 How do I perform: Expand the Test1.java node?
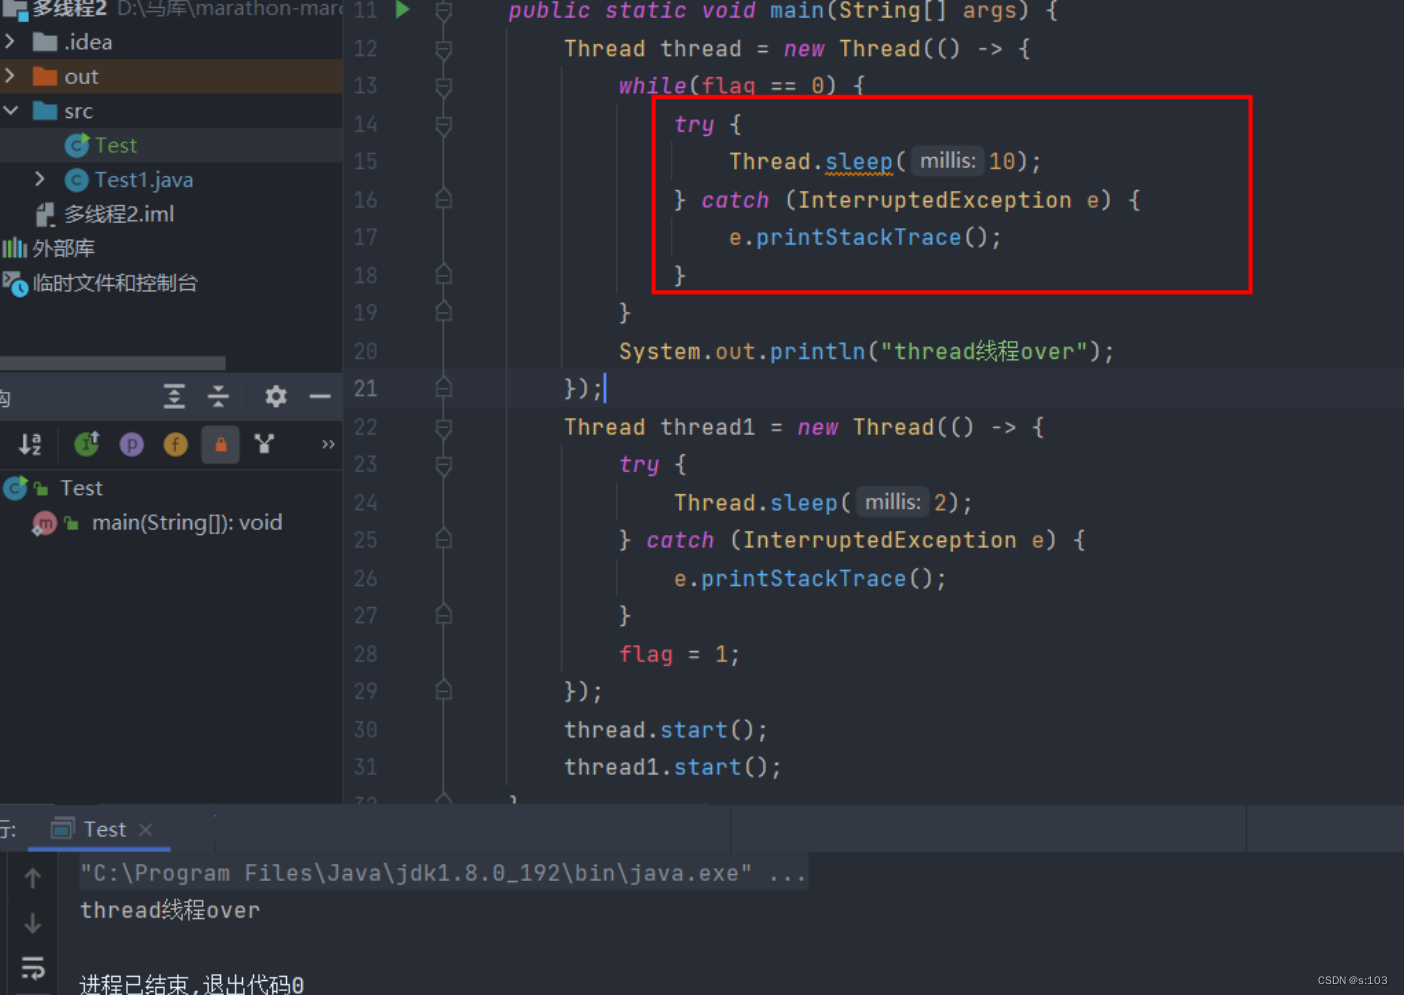(40, 179)
